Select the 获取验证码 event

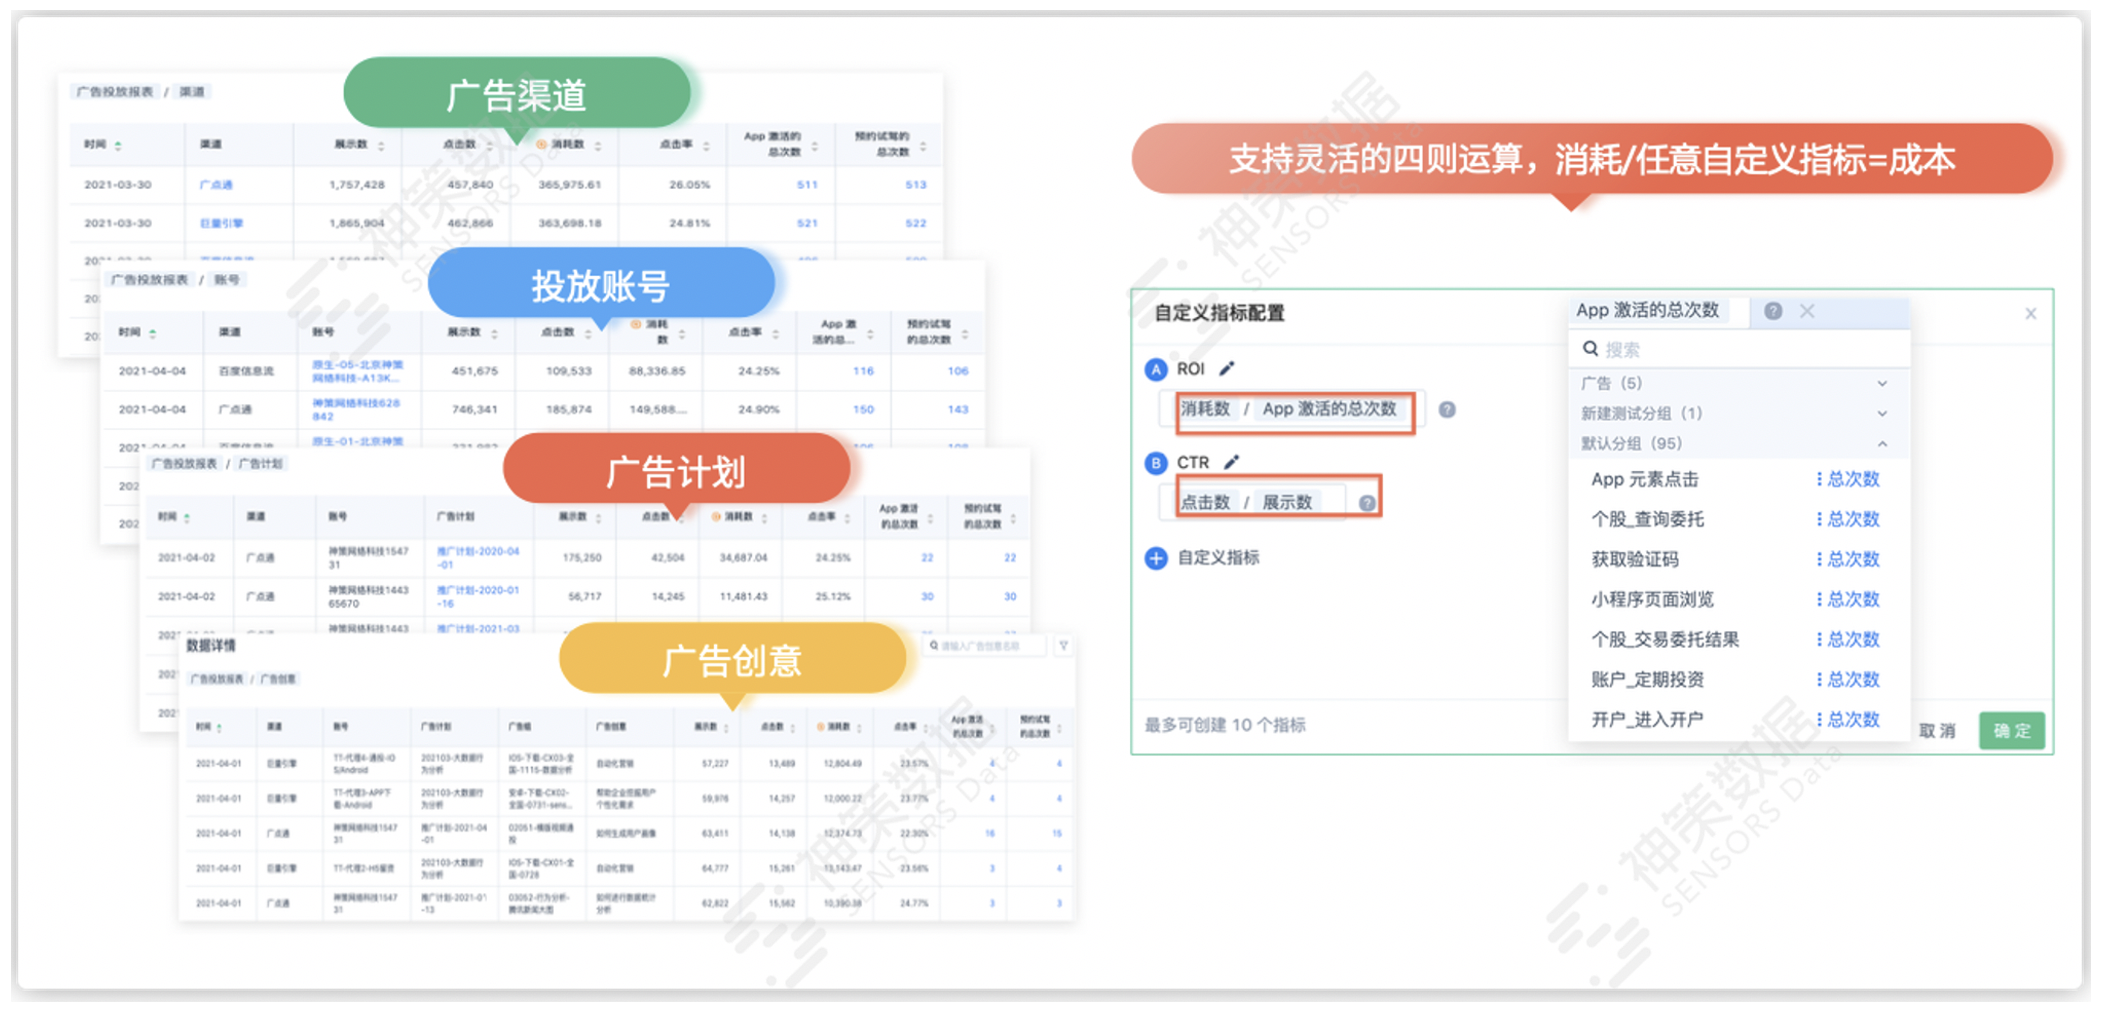(x=1635, y=560)
